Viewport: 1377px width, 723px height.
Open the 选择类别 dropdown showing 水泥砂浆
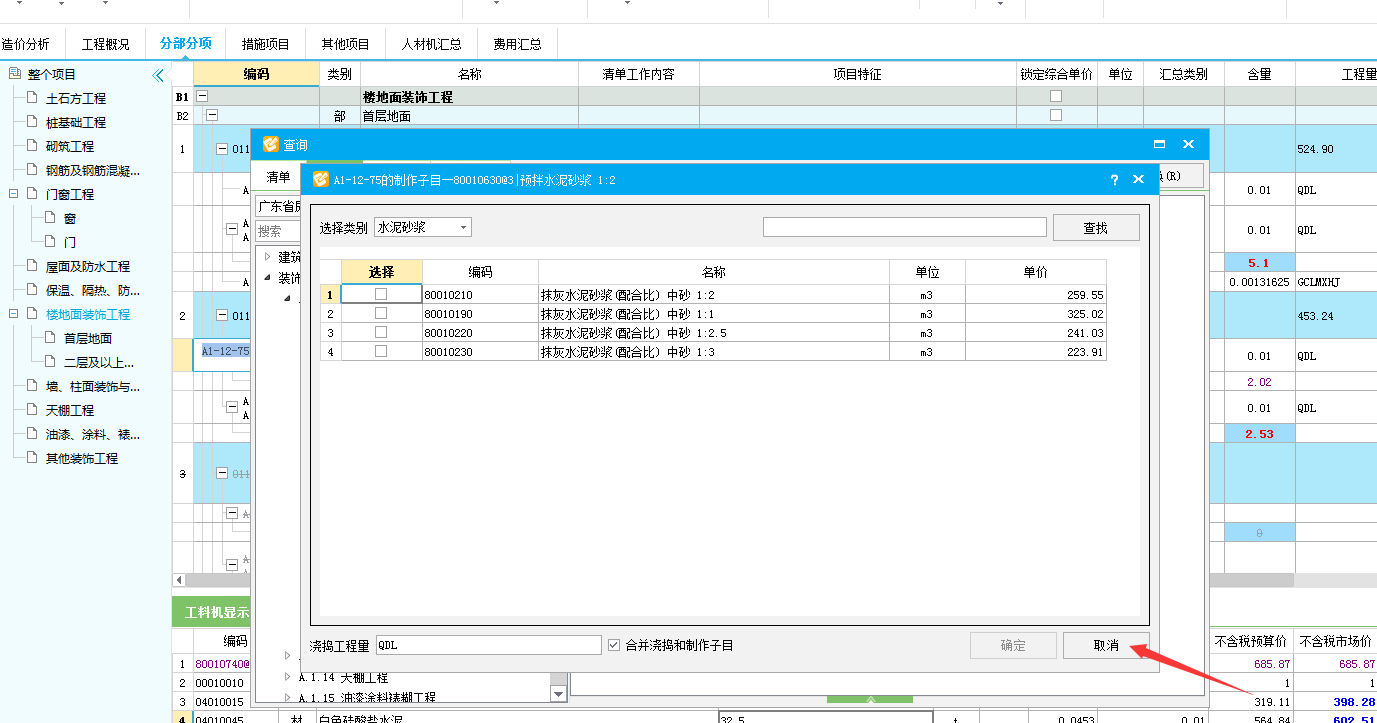coord(422,227)
